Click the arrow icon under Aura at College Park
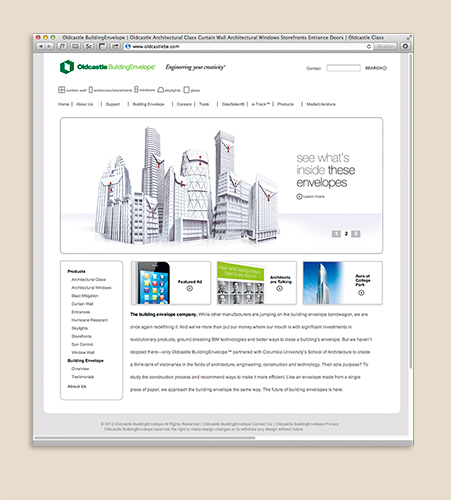The width and height of the screenshot is (451, 500). pyautogui.click(x=361, y=293)
